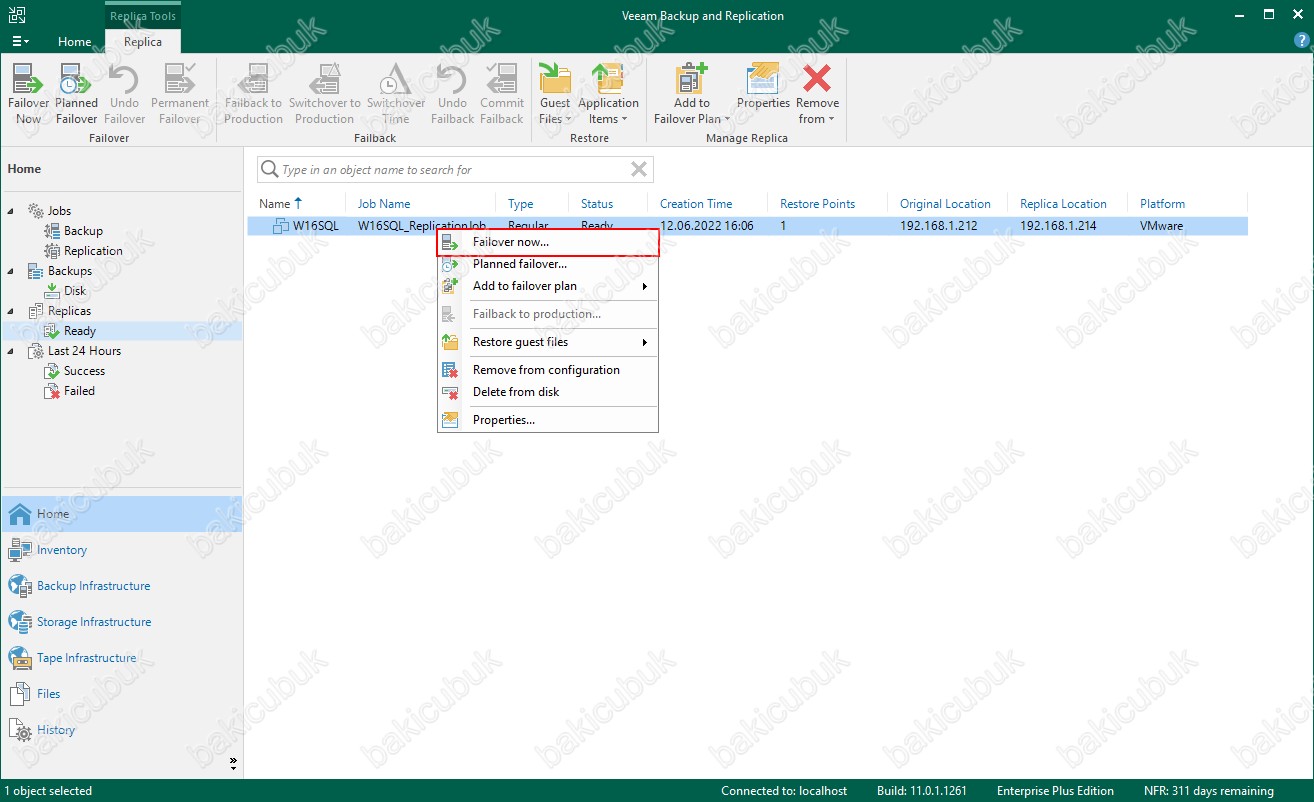Collapse the Last 24 Hours tree node
Image resolution: width=1314 pixels, height=802 pixels.
(12, 351)
